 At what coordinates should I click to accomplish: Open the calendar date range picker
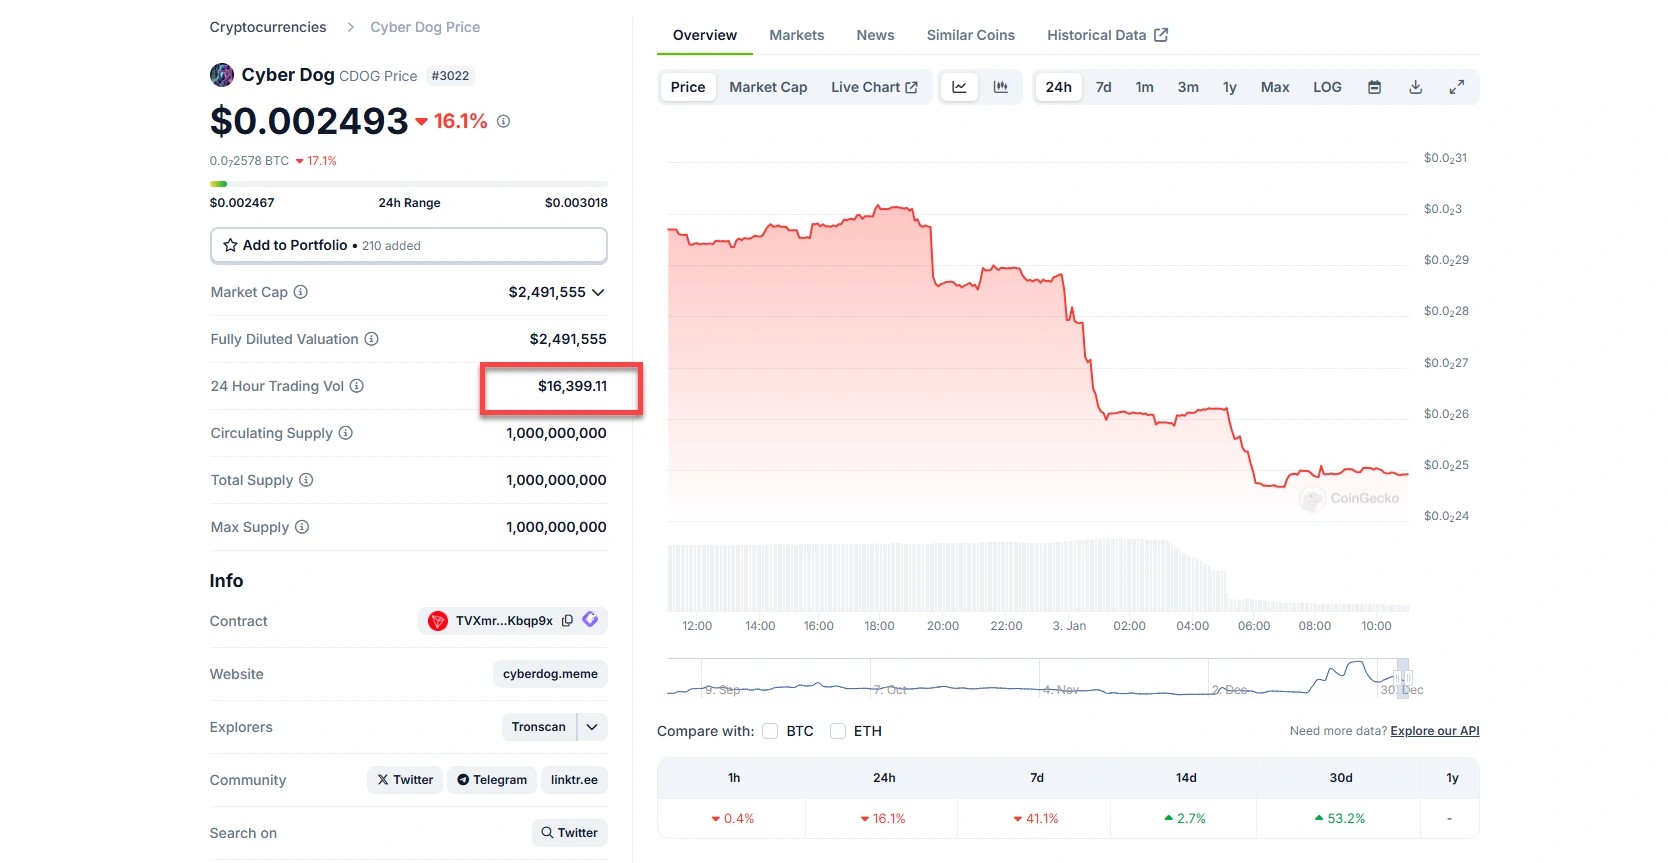point(1375,87)
